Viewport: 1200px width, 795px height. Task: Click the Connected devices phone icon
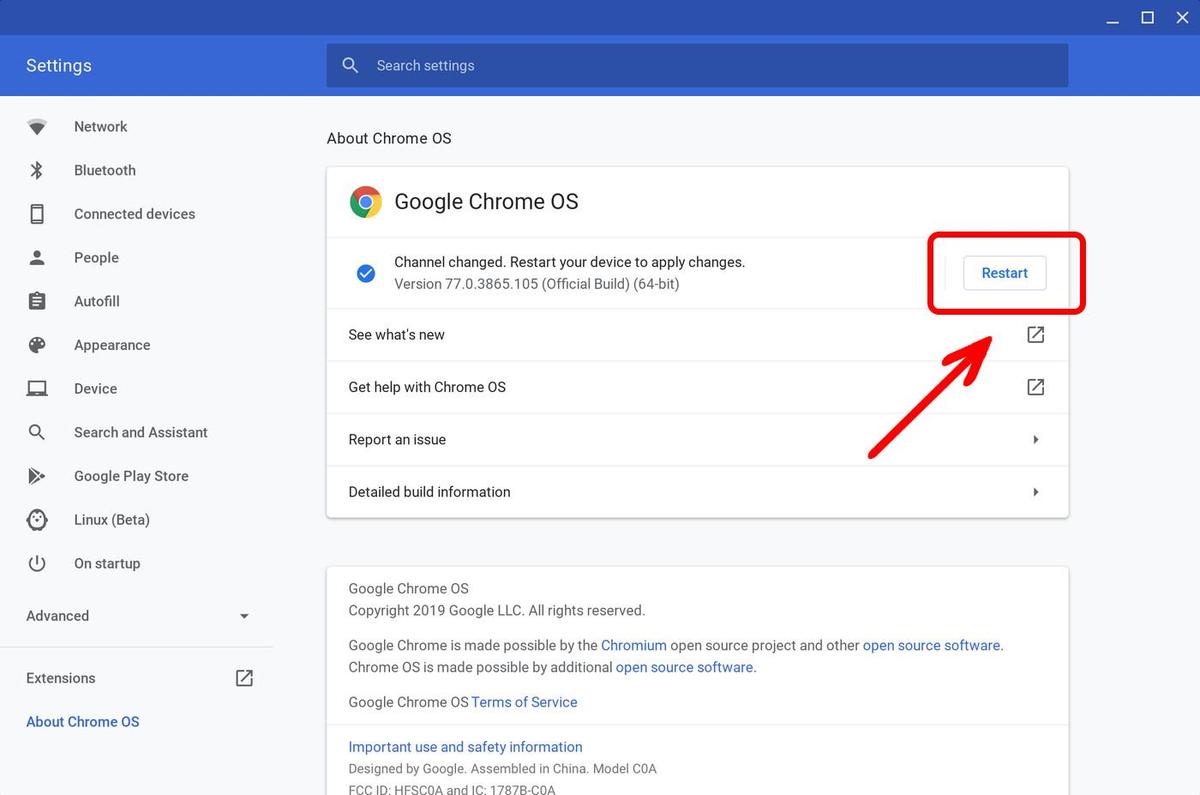[37, 214]
